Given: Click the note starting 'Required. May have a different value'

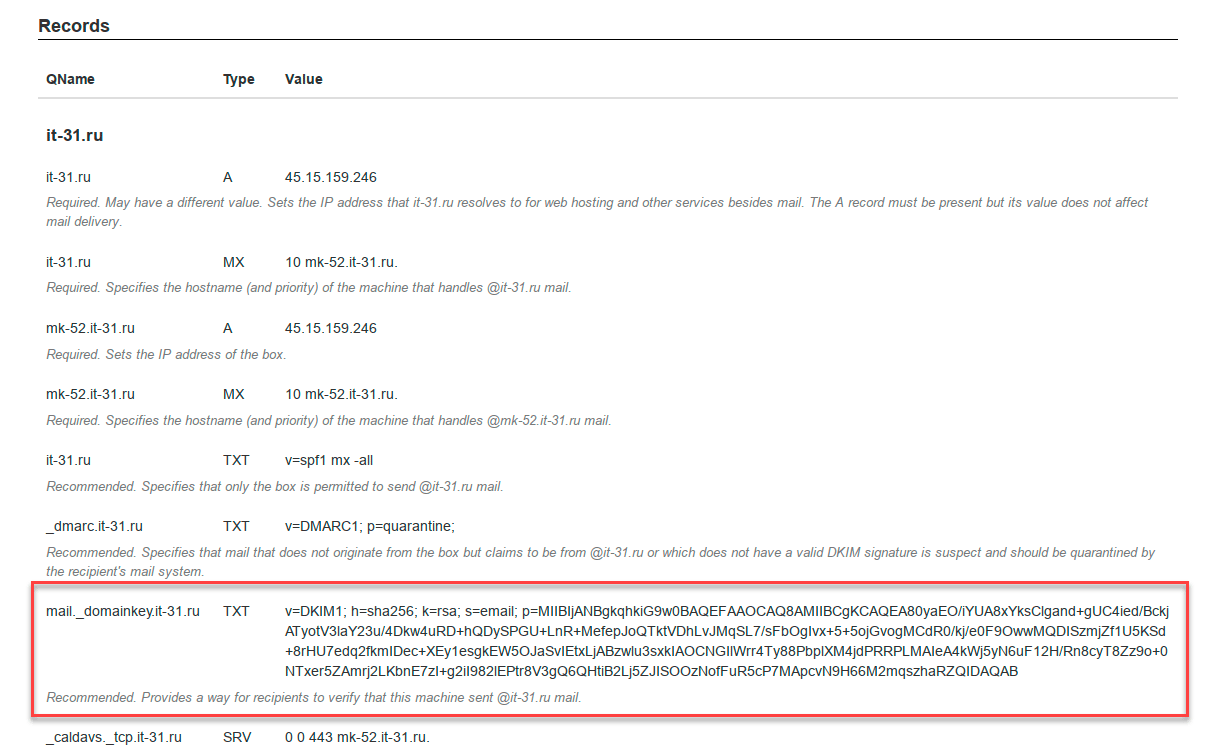Looking at the screenshot, I should tap(597, 212).
